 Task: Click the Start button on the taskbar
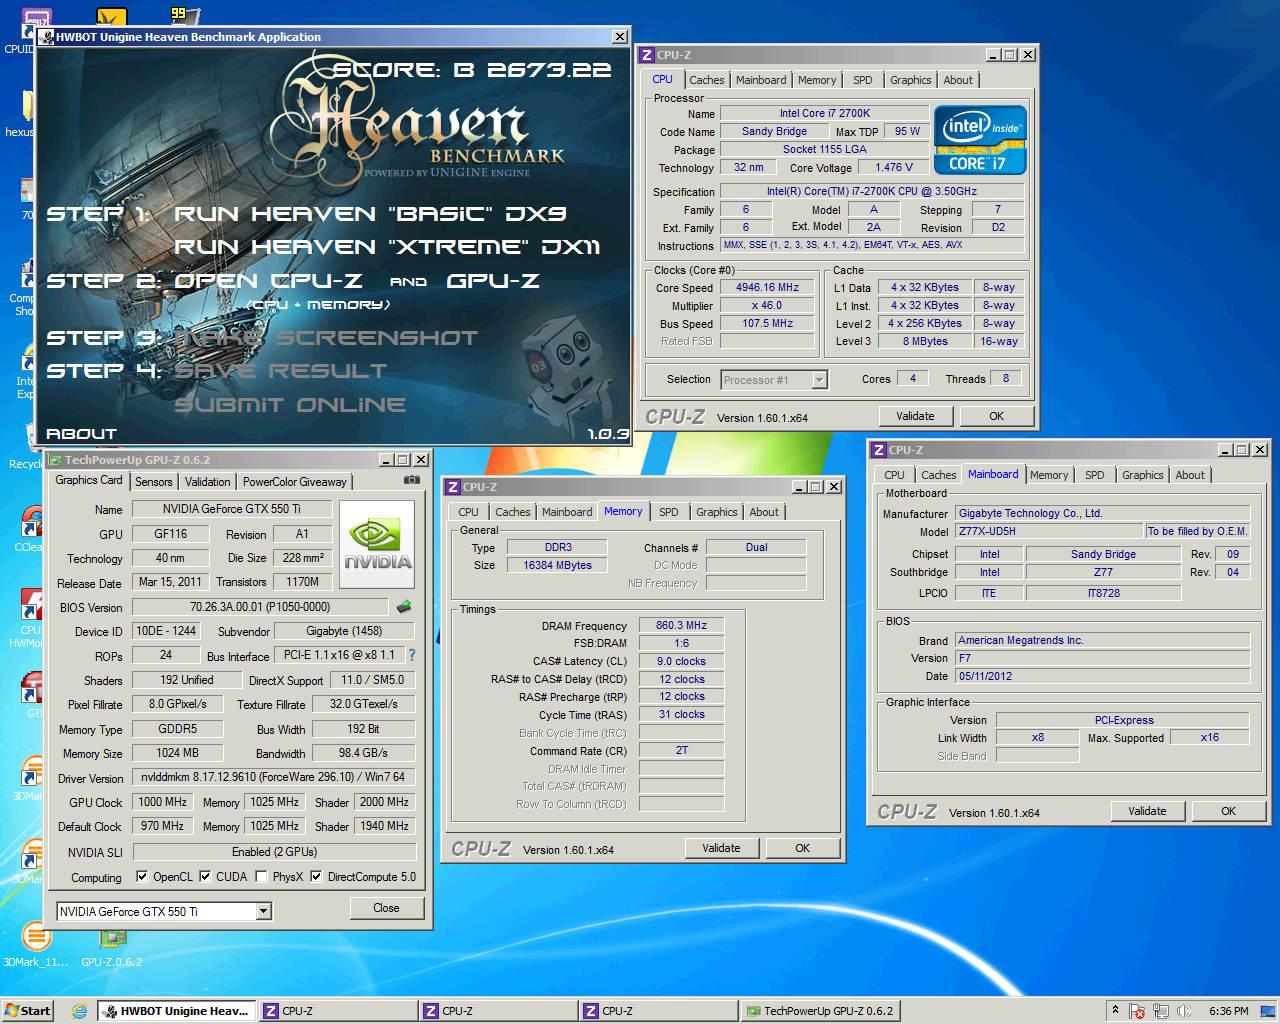(28, 1011)
